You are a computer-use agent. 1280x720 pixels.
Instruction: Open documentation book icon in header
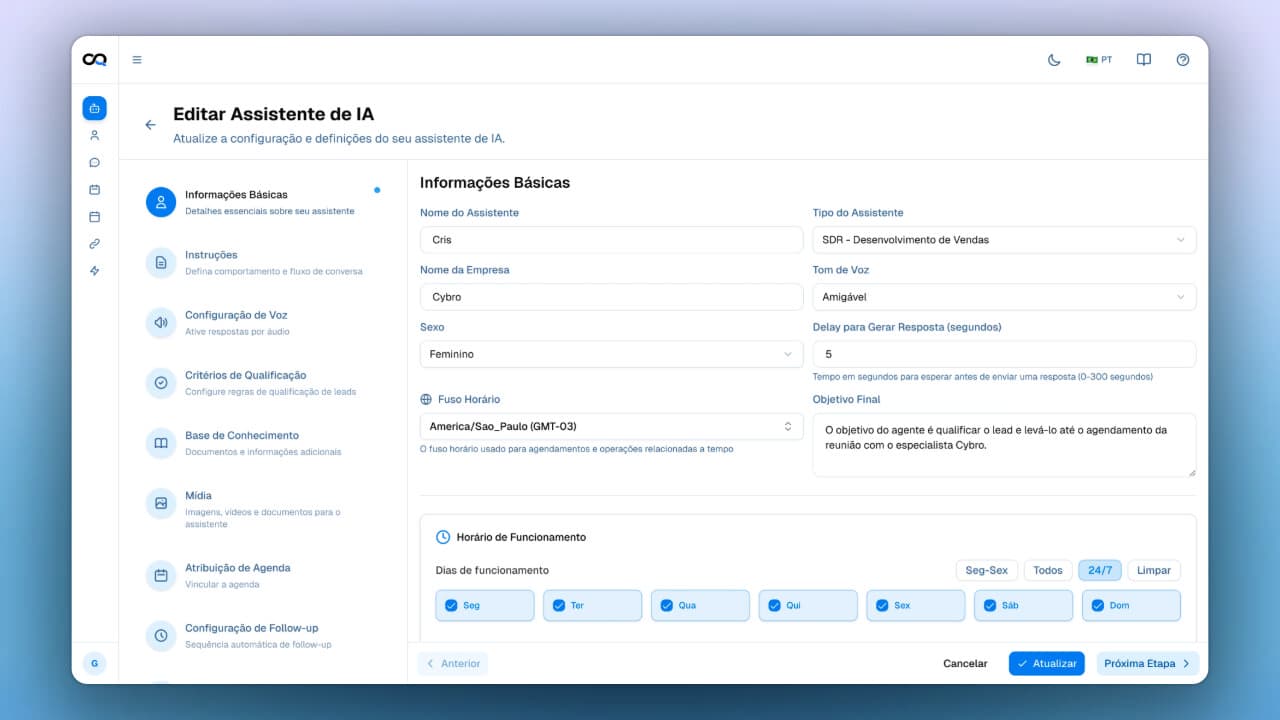coord(1143,60)
